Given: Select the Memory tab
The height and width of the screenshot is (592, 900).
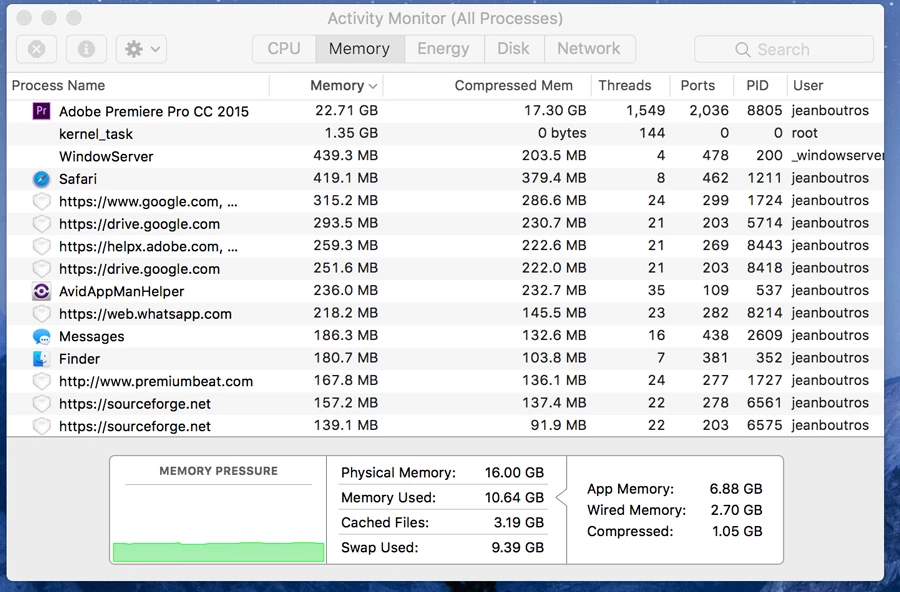Looking at the screenshot, I should [x=360, y=49].
